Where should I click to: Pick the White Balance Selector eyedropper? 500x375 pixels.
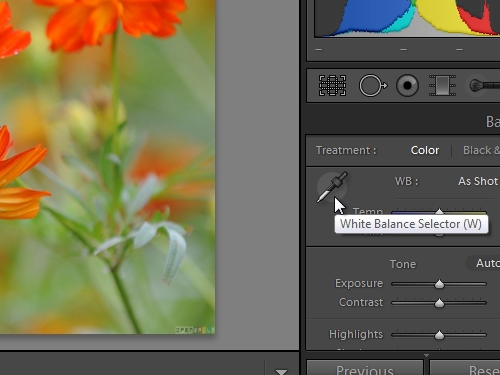pyautogui.click(x=332, y=187)
